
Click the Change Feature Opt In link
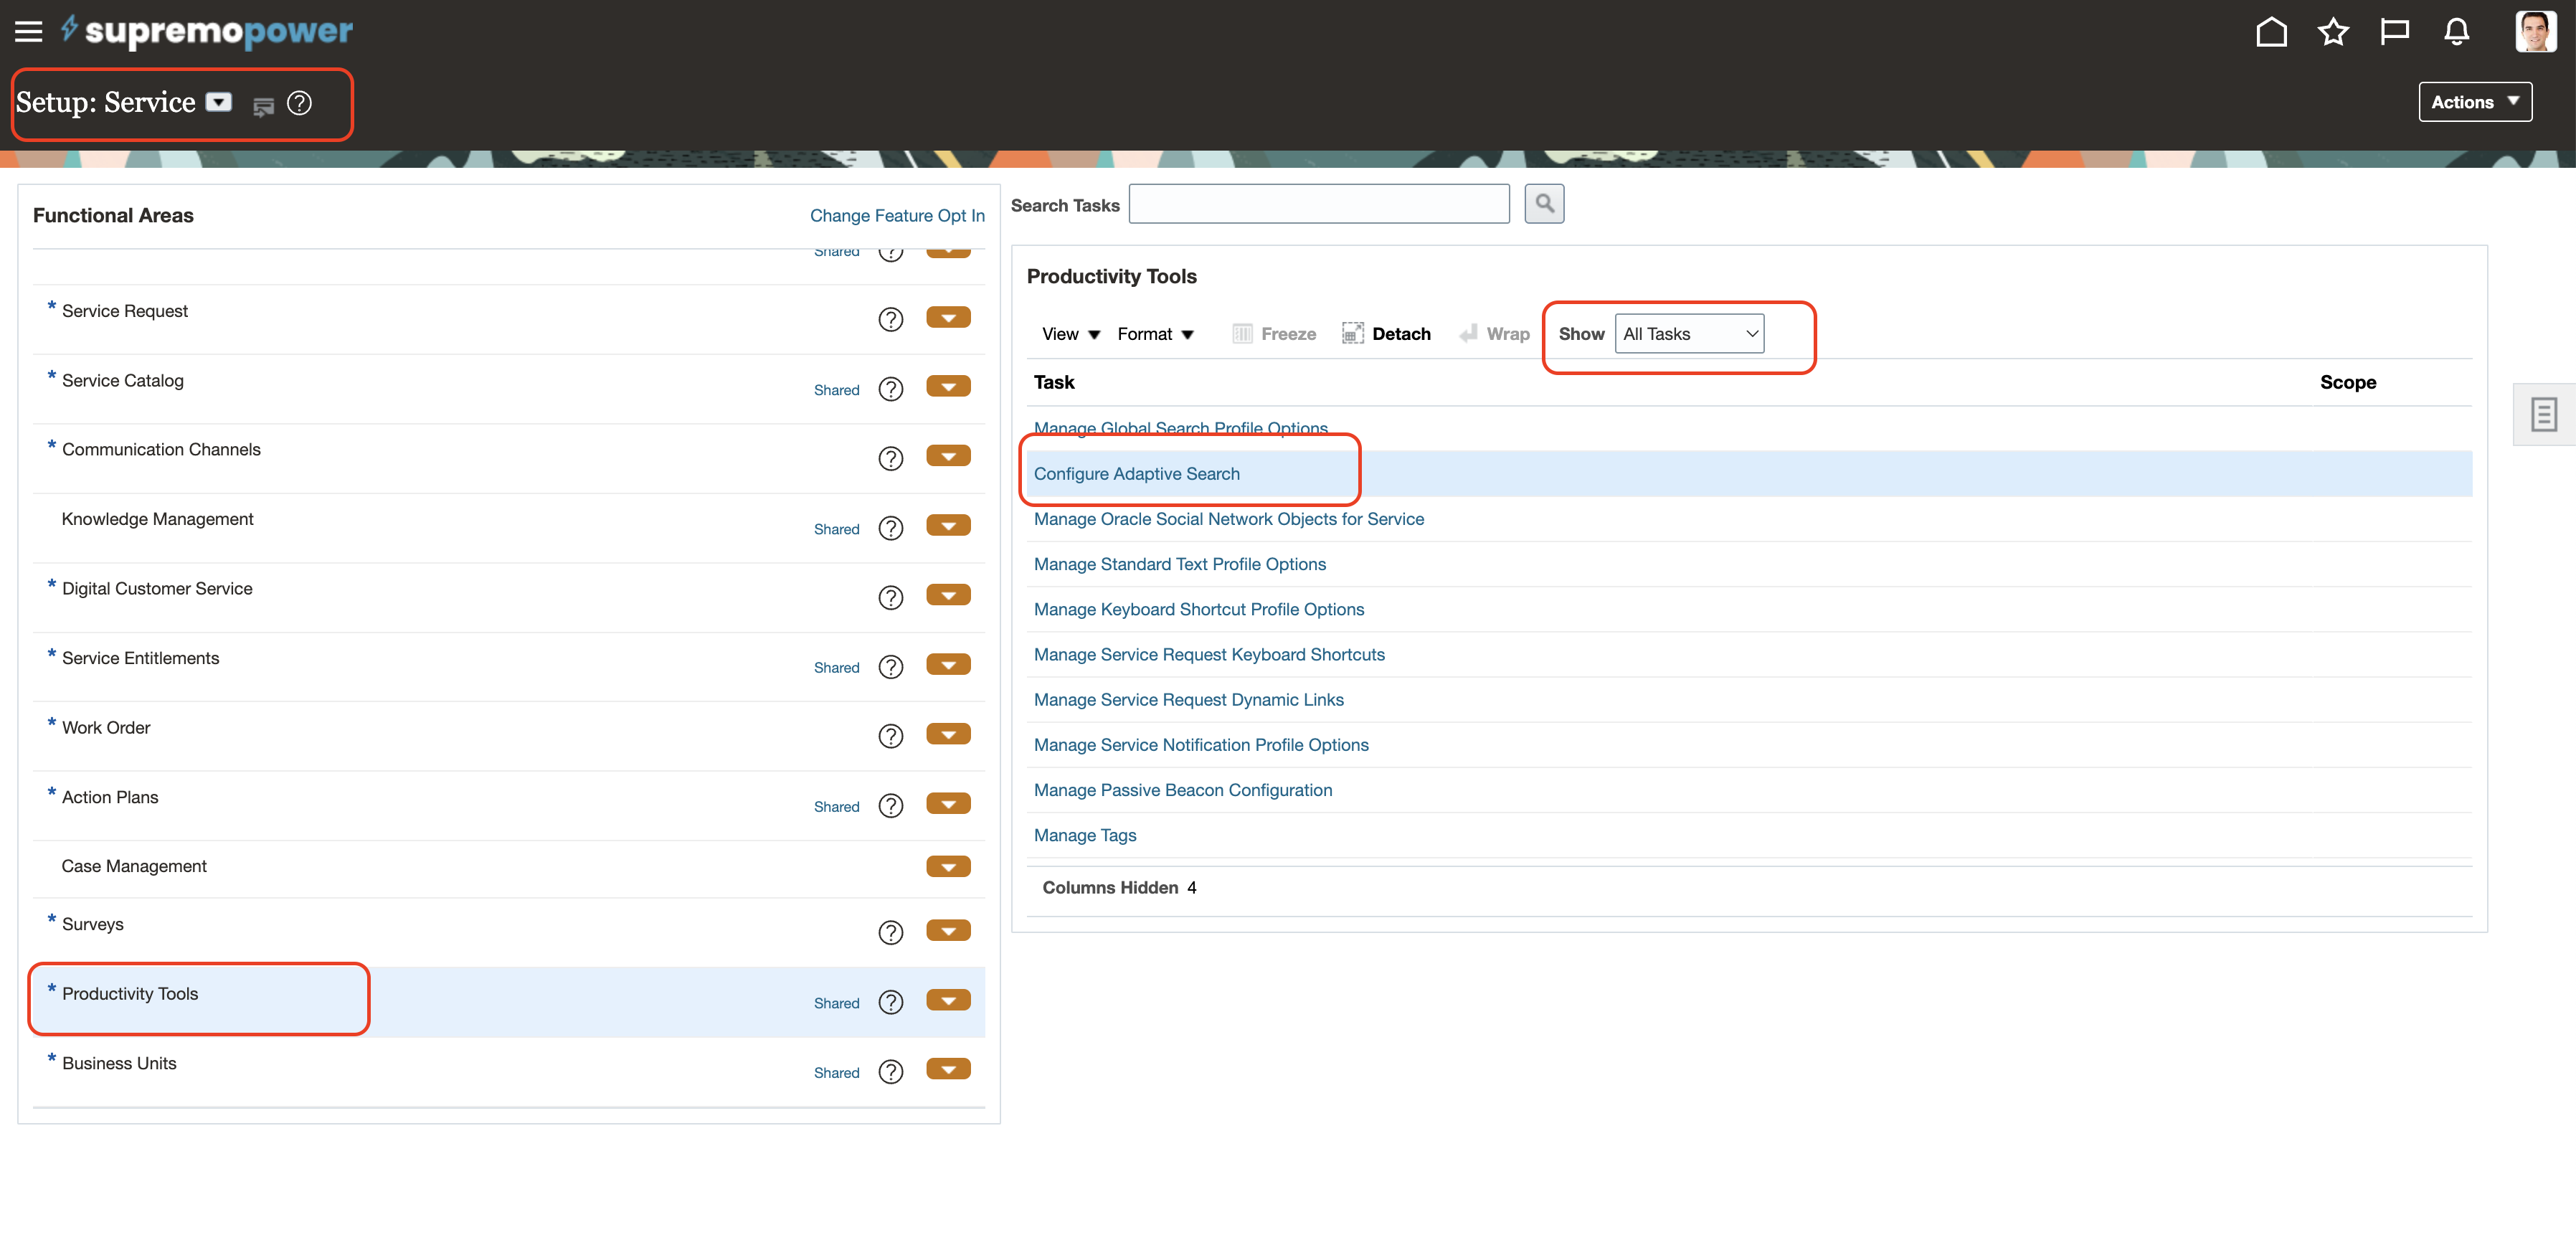tap(896, 215)
